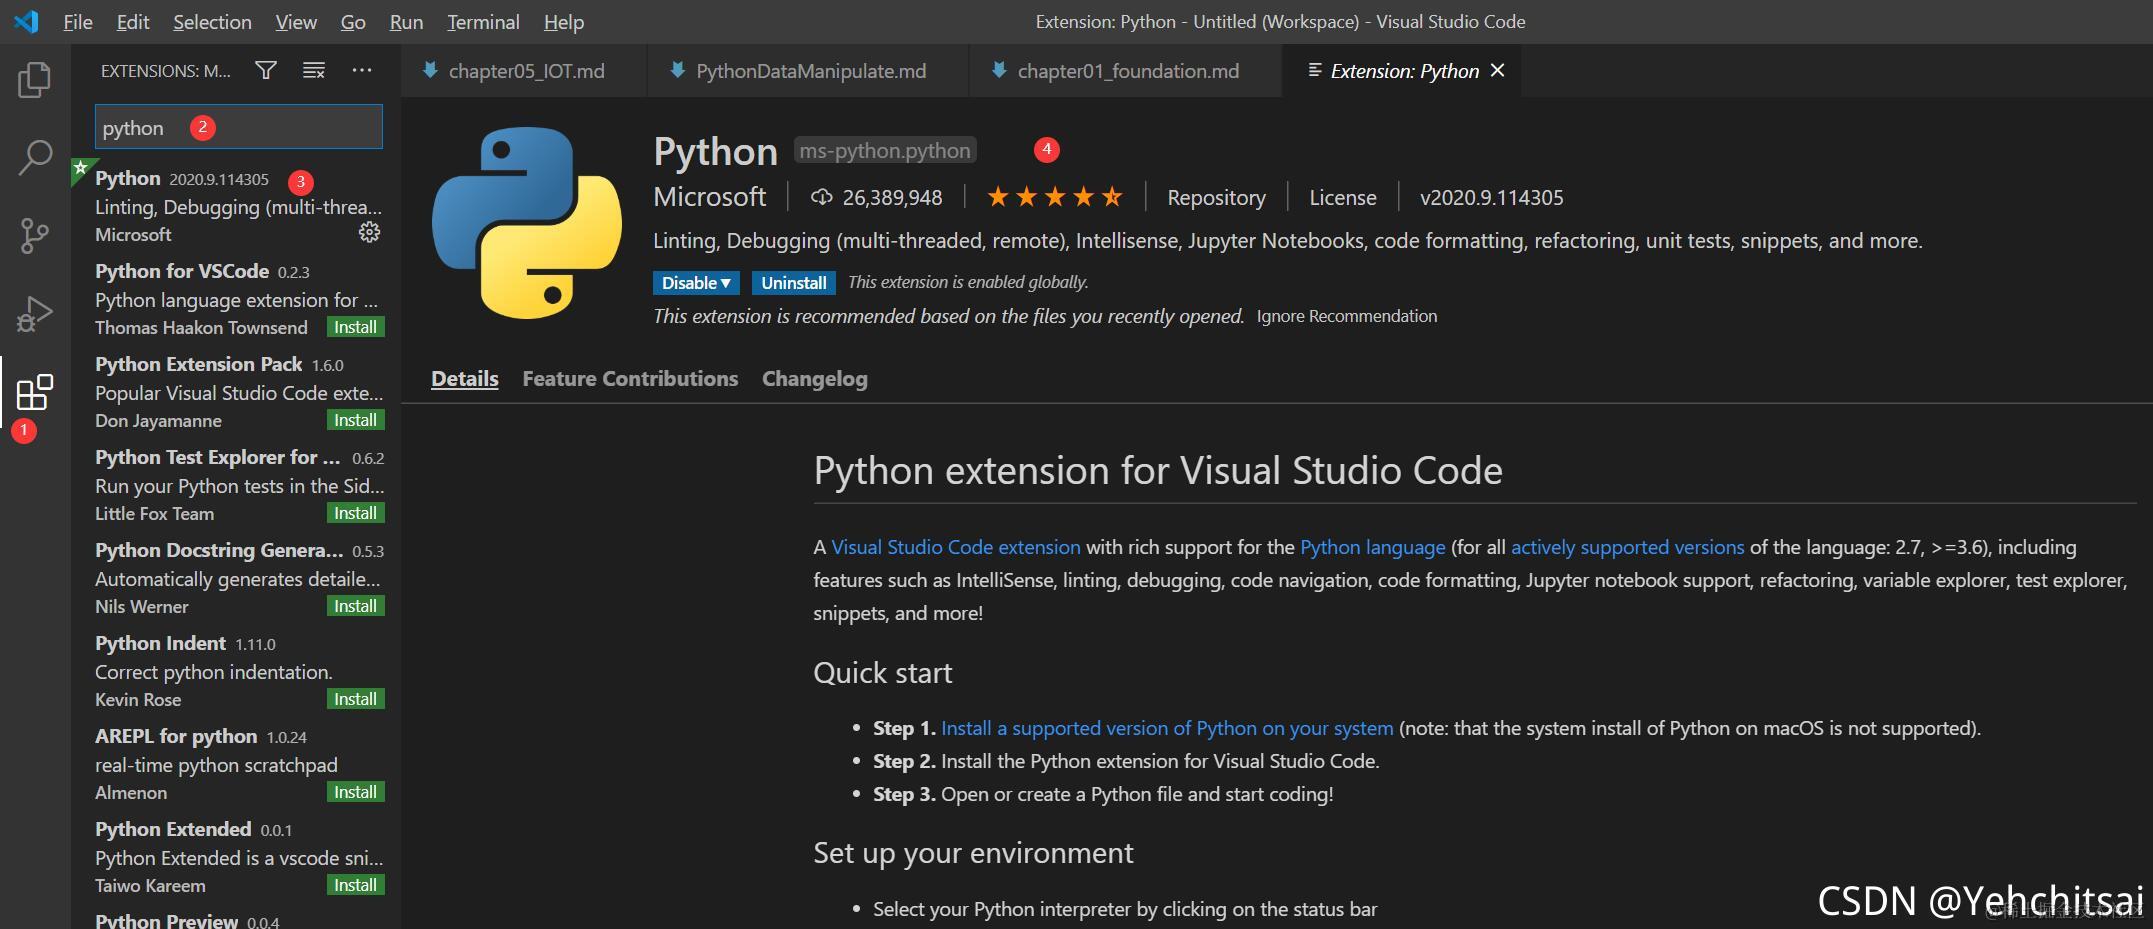Click Ignore Recommendation

pos(1346,316)
